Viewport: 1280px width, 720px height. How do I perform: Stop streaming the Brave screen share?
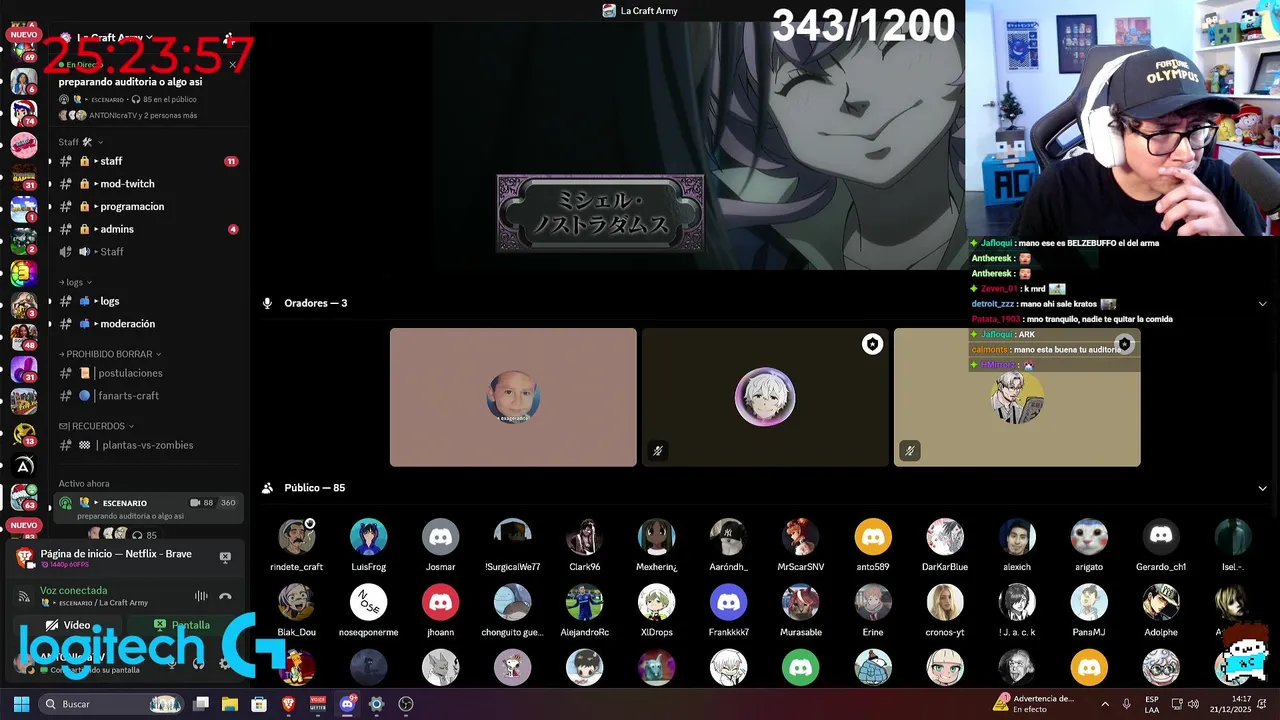pos(225,557)
